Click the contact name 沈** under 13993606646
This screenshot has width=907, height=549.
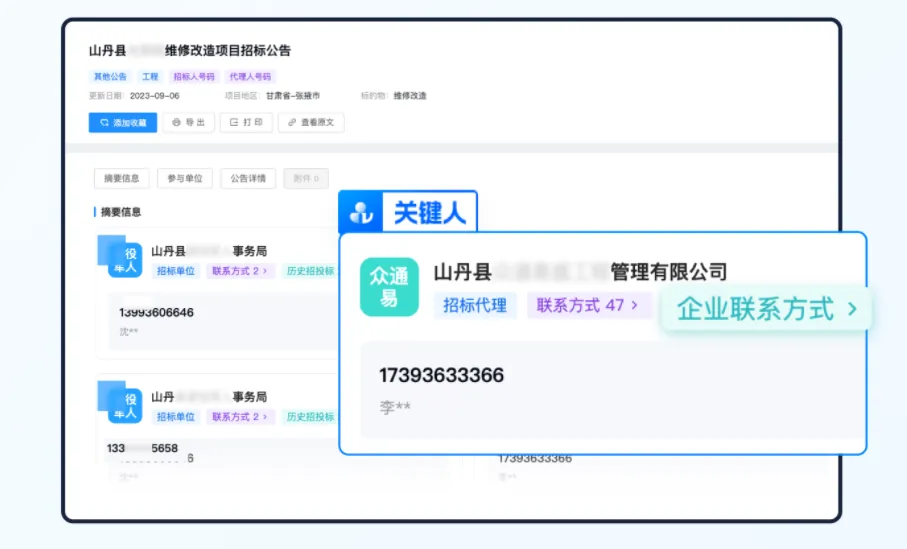point(128,331)
